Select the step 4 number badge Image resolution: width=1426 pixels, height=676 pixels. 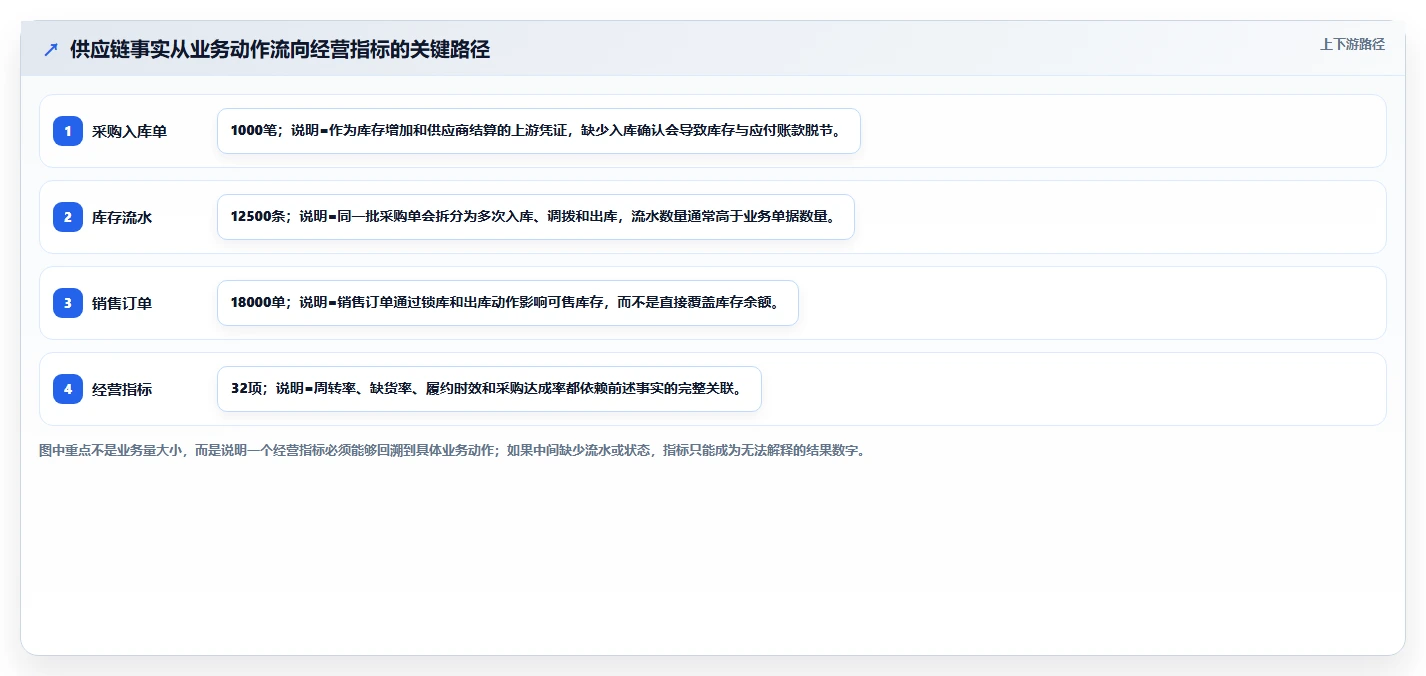pos(68,389)
